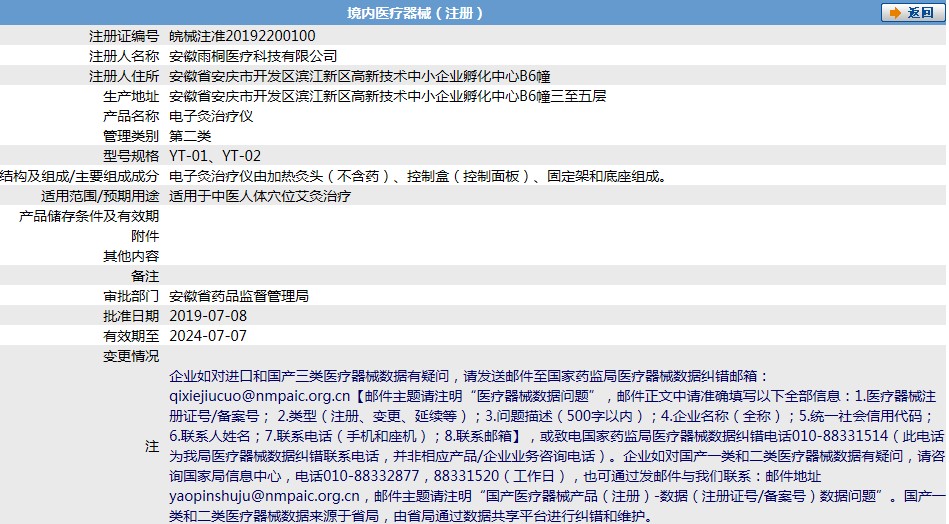The height and width of the screenshot is (524, 949).
Task: Click the 产品名称 label
Action: click(131, 116)
